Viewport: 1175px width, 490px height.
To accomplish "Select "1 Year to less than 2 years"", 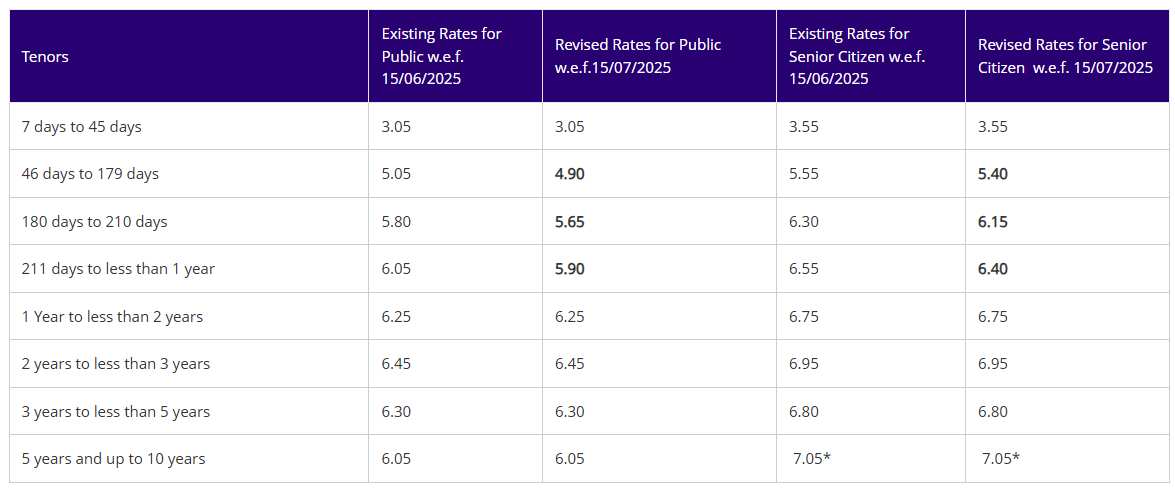I will (112, 317).
